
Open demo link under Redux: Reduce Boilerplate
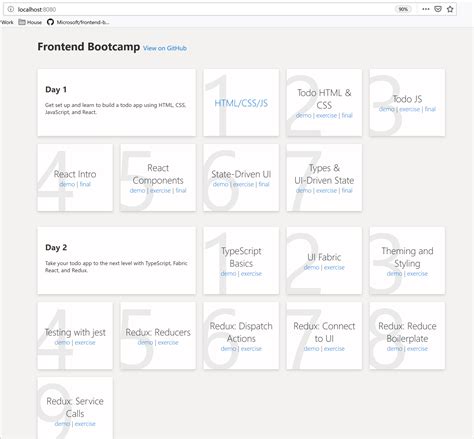click(x=394, y=349)
